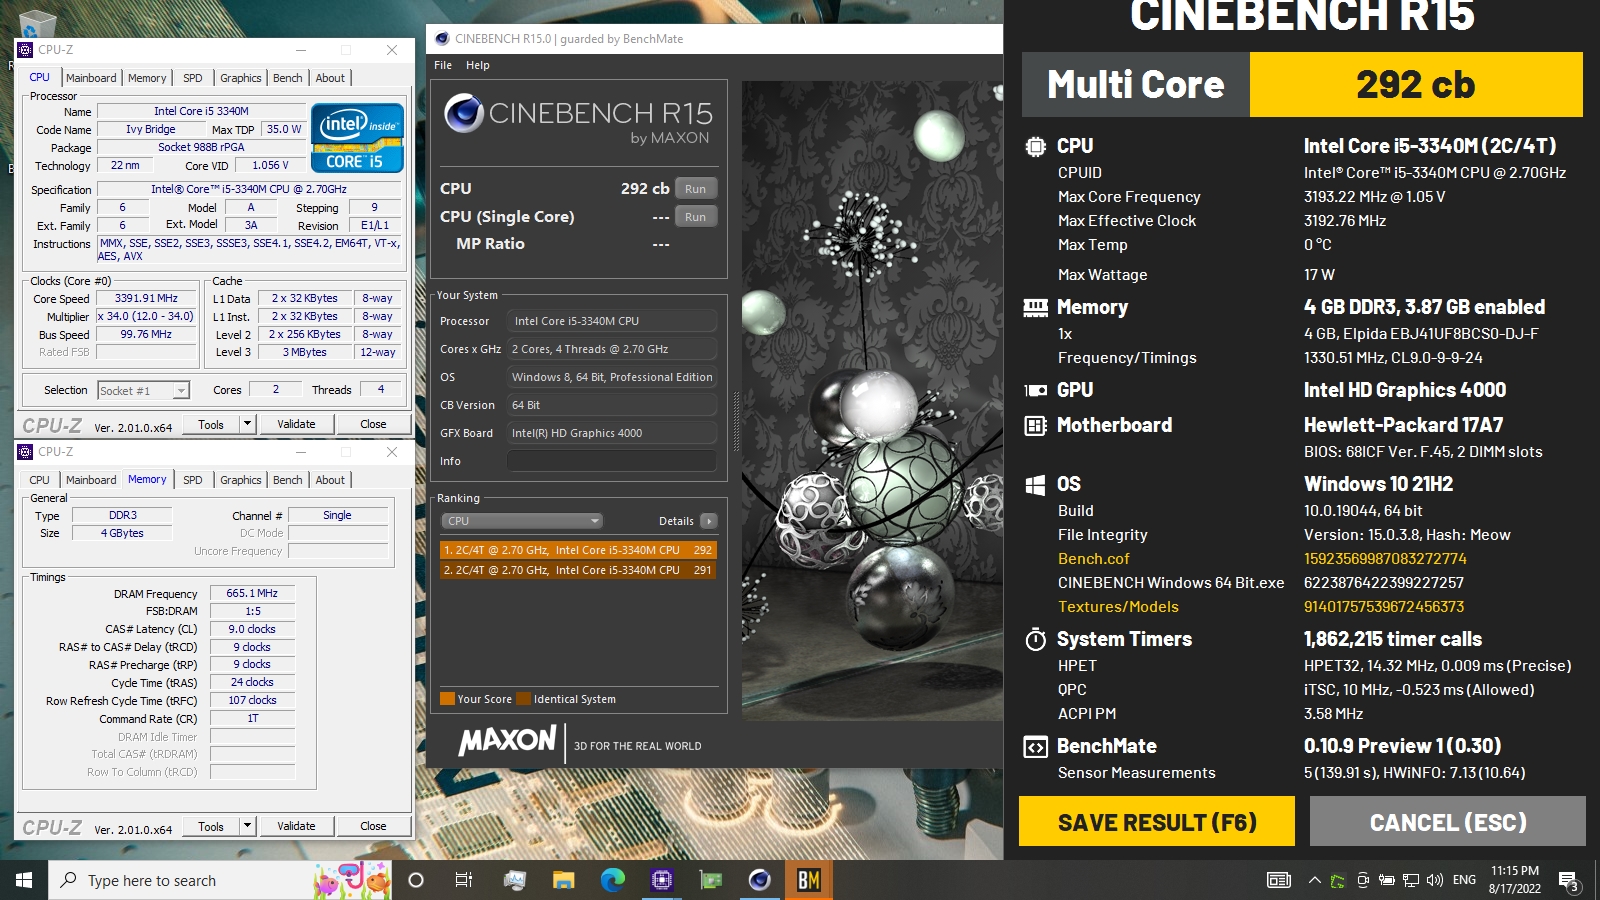Screen dimensions: 1600x900
Task: Open Cortana from the taskbar circle icon
Action: (416, 880)
